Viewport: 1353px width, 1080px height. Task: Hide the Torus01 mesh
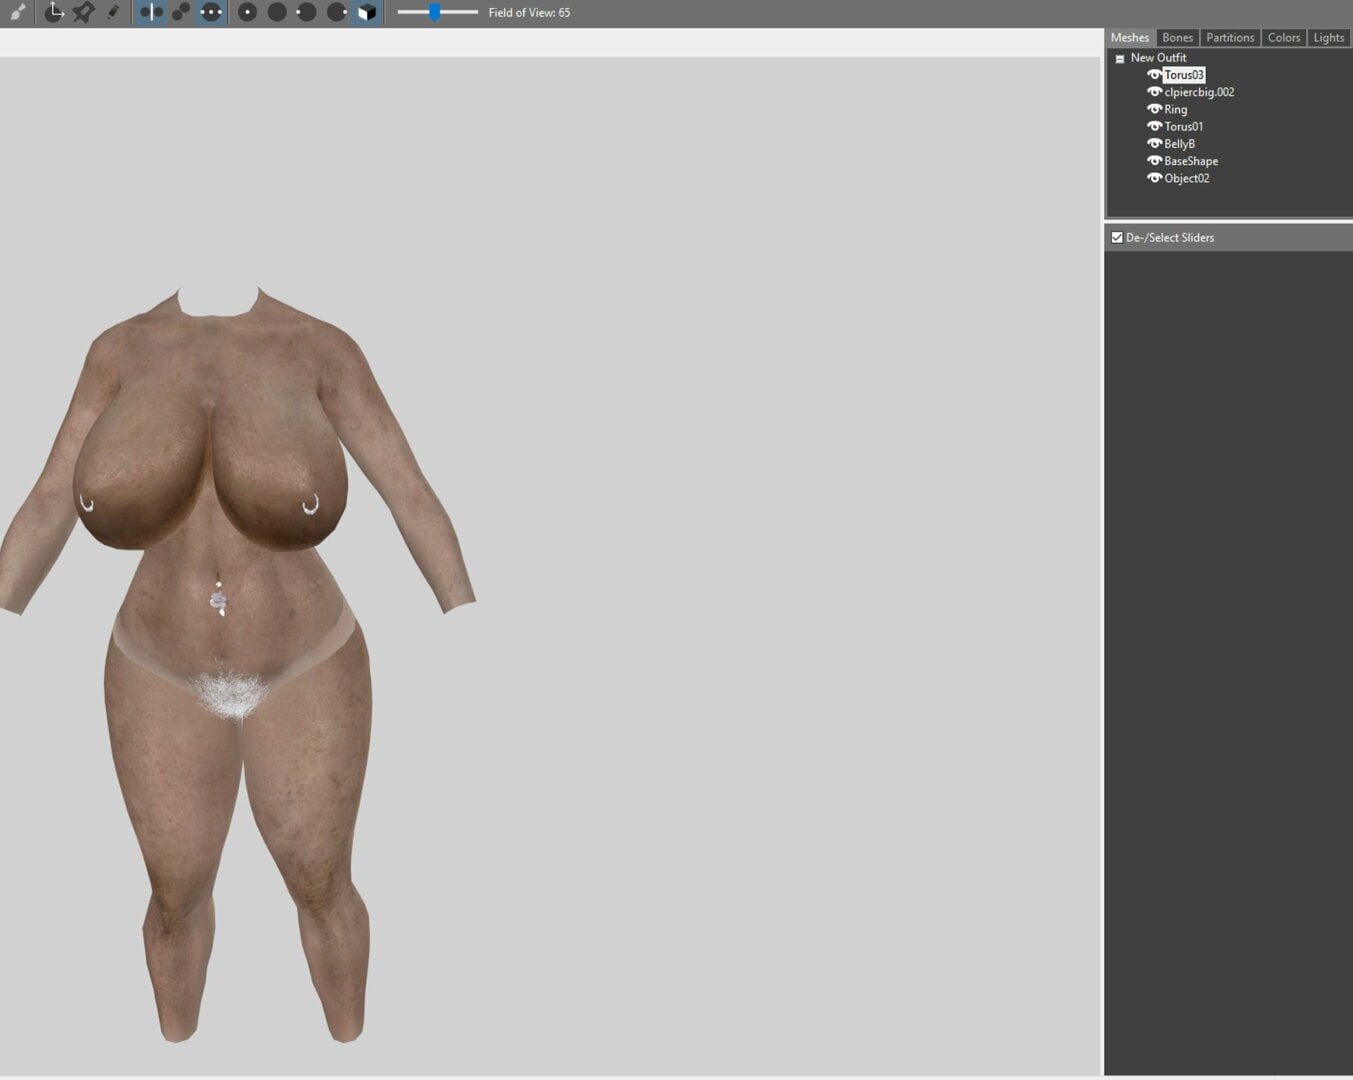tap(1154, 126)
